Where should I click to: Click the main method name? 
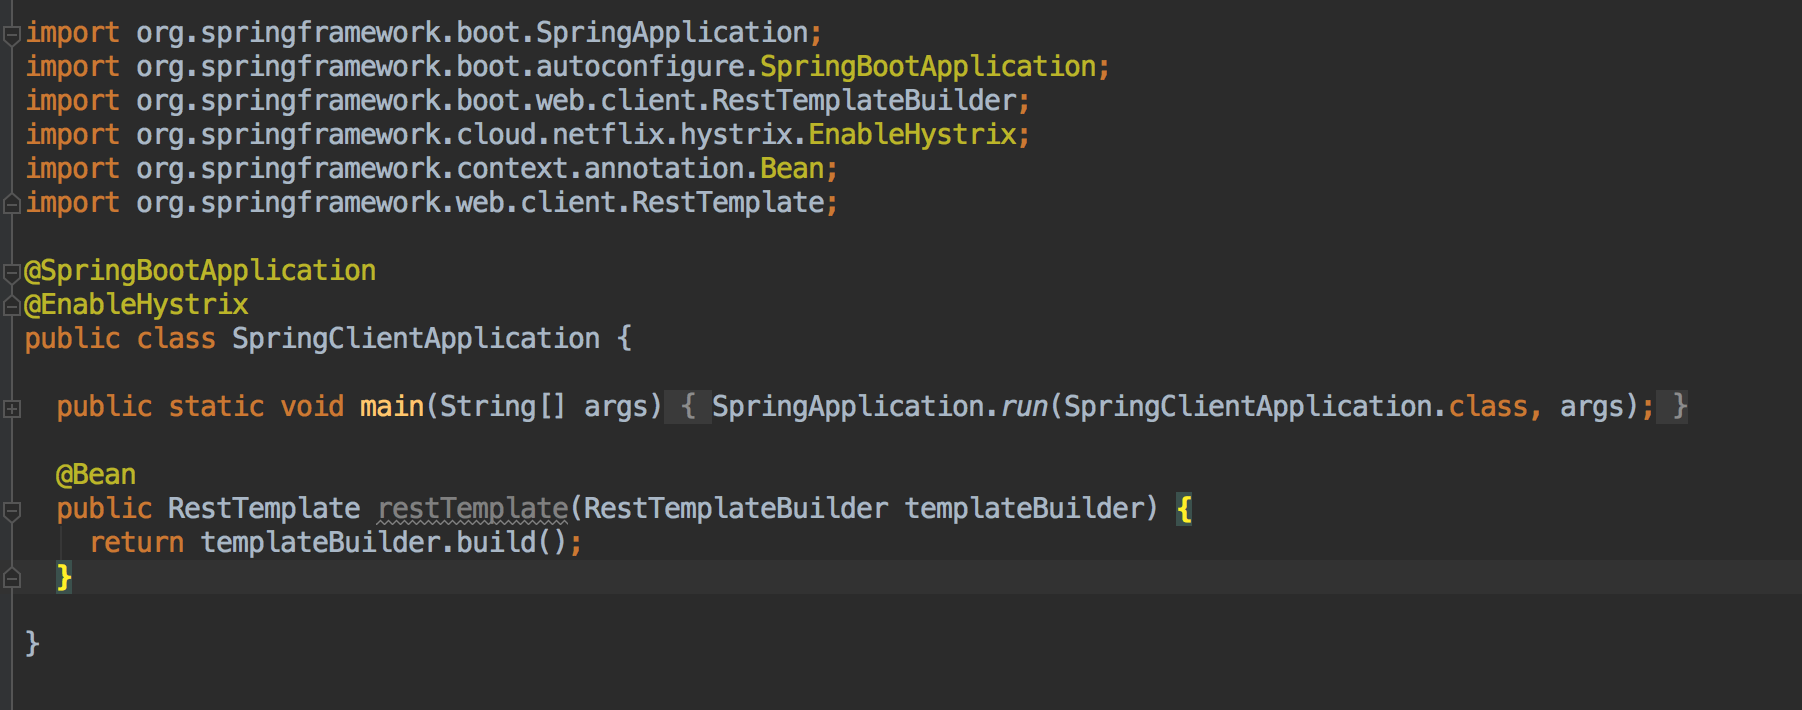[391, 407]
